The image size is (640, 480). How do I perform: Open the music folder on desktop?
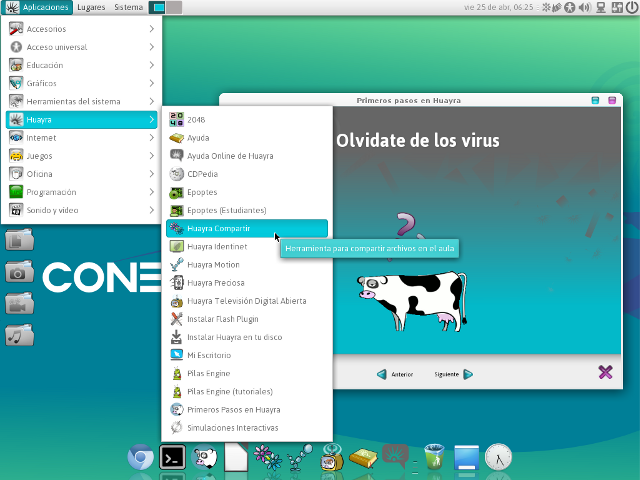tap(19, 335)
